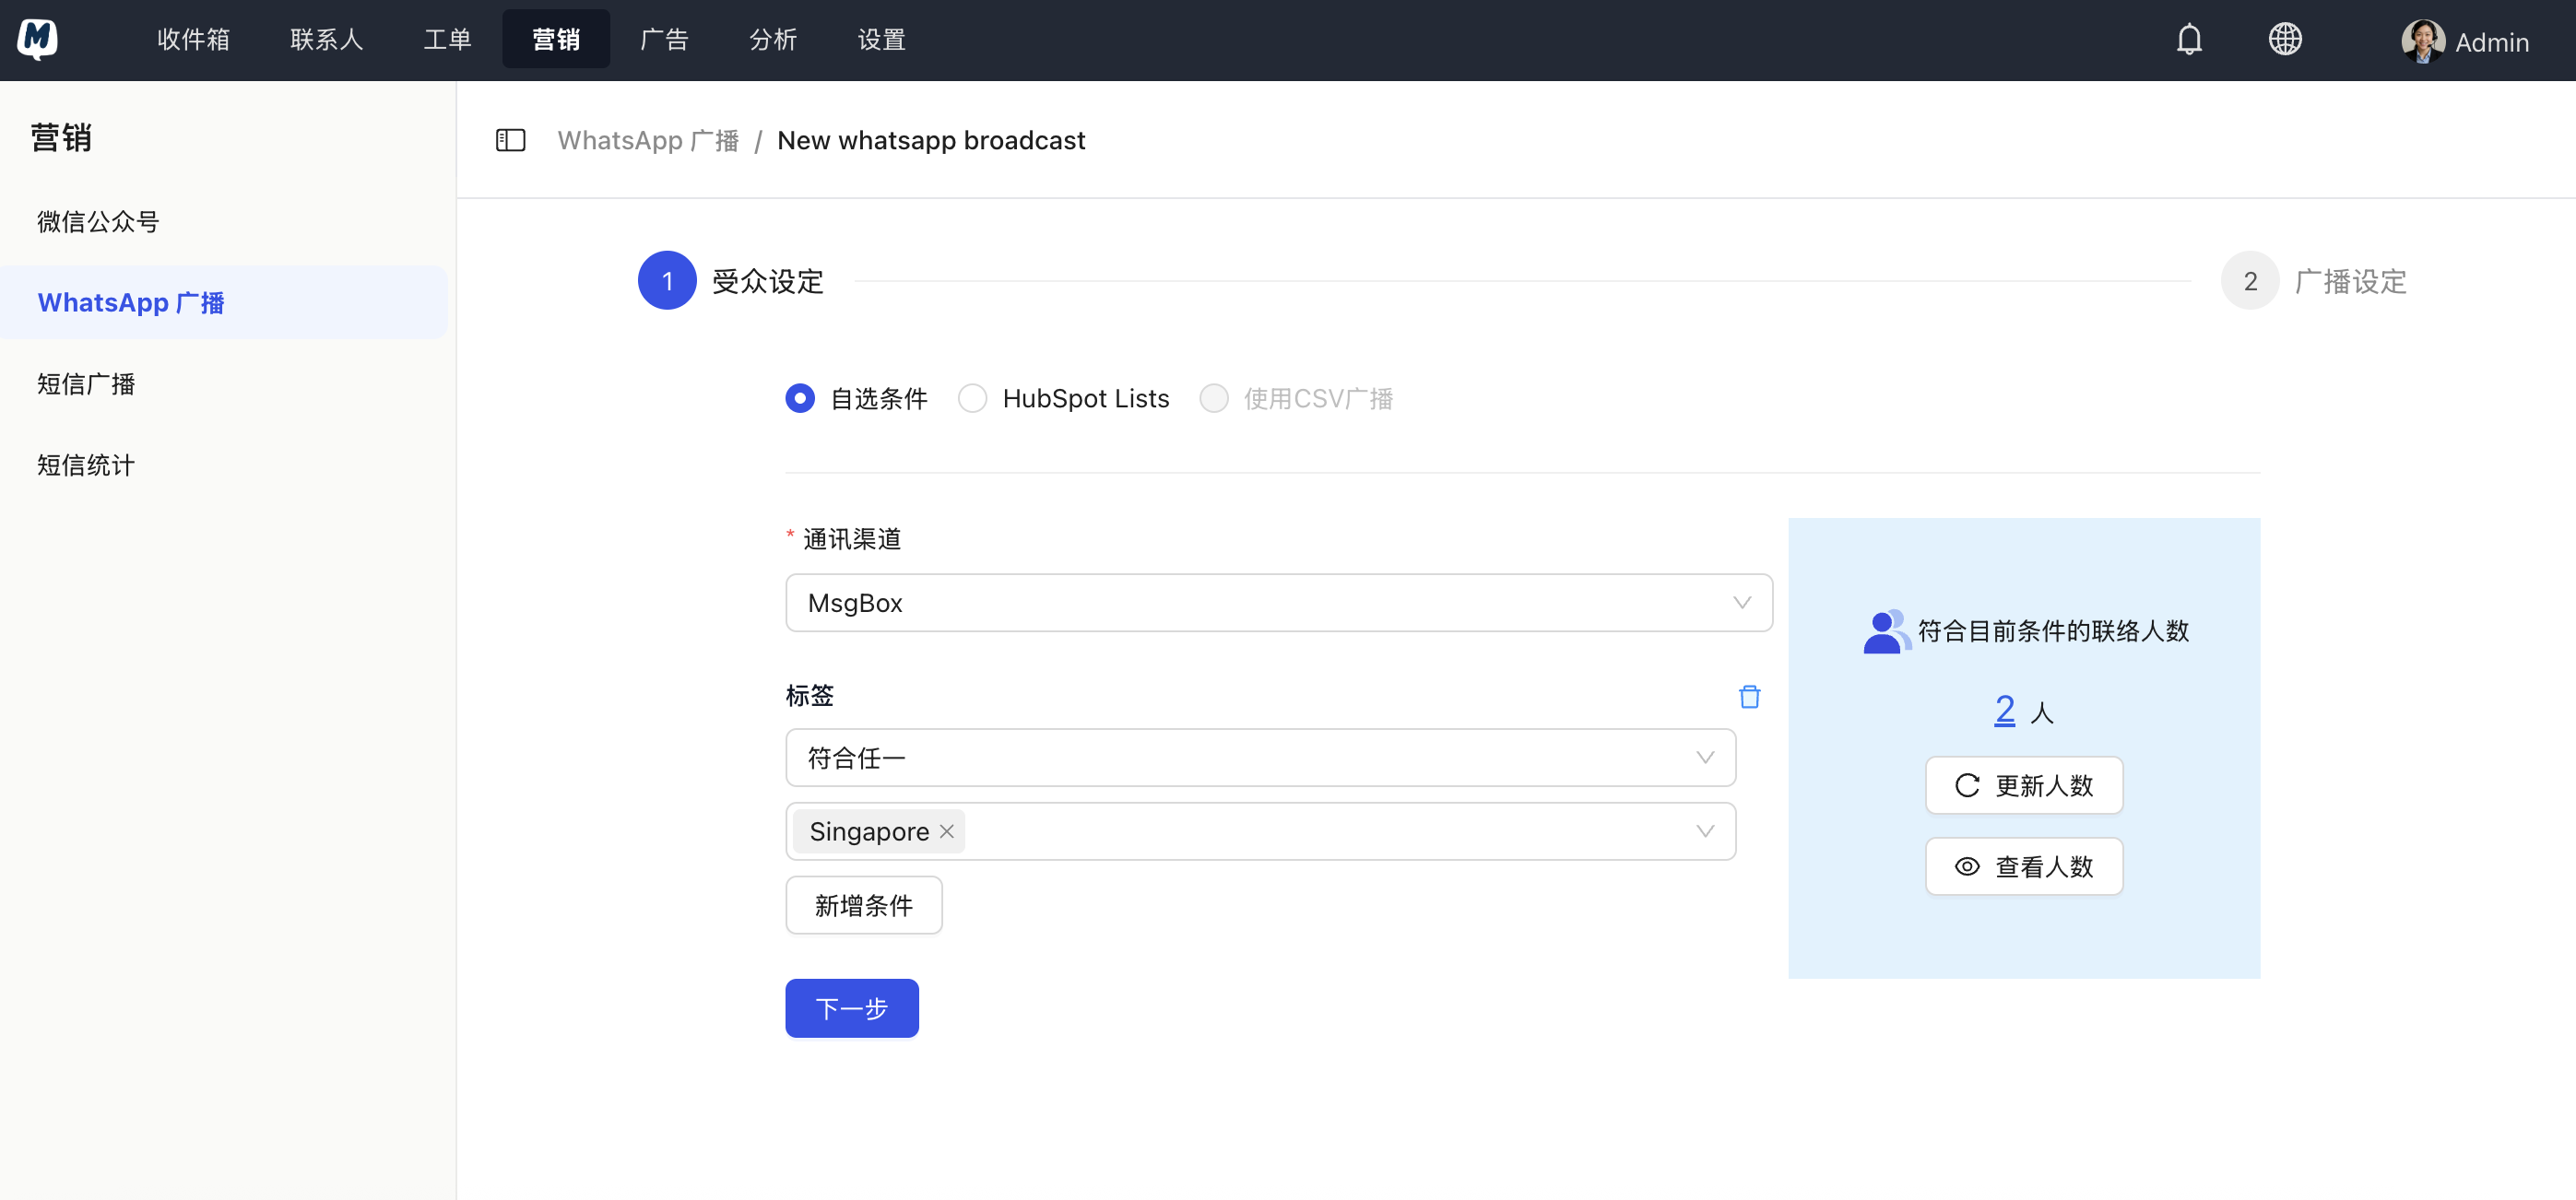Click the Admin avatar picture

2421,41
